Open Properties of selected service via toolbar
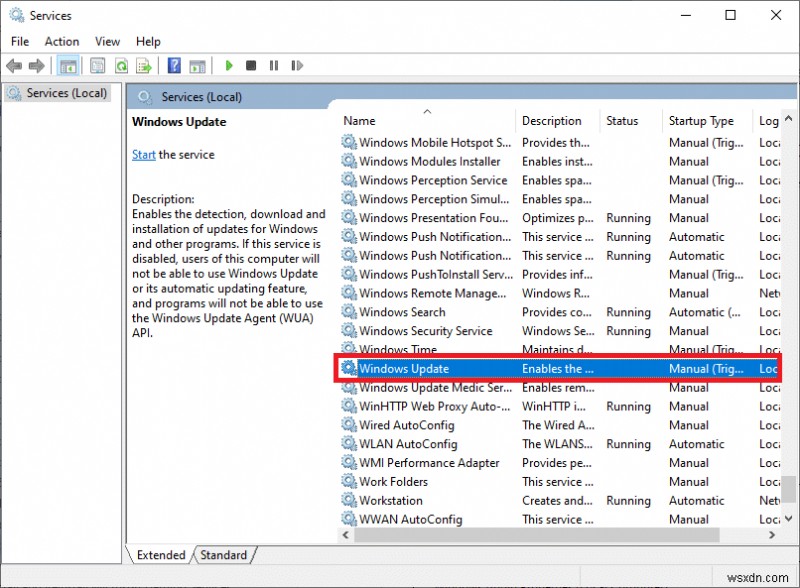800x588 pixels. tap(97, 65)
